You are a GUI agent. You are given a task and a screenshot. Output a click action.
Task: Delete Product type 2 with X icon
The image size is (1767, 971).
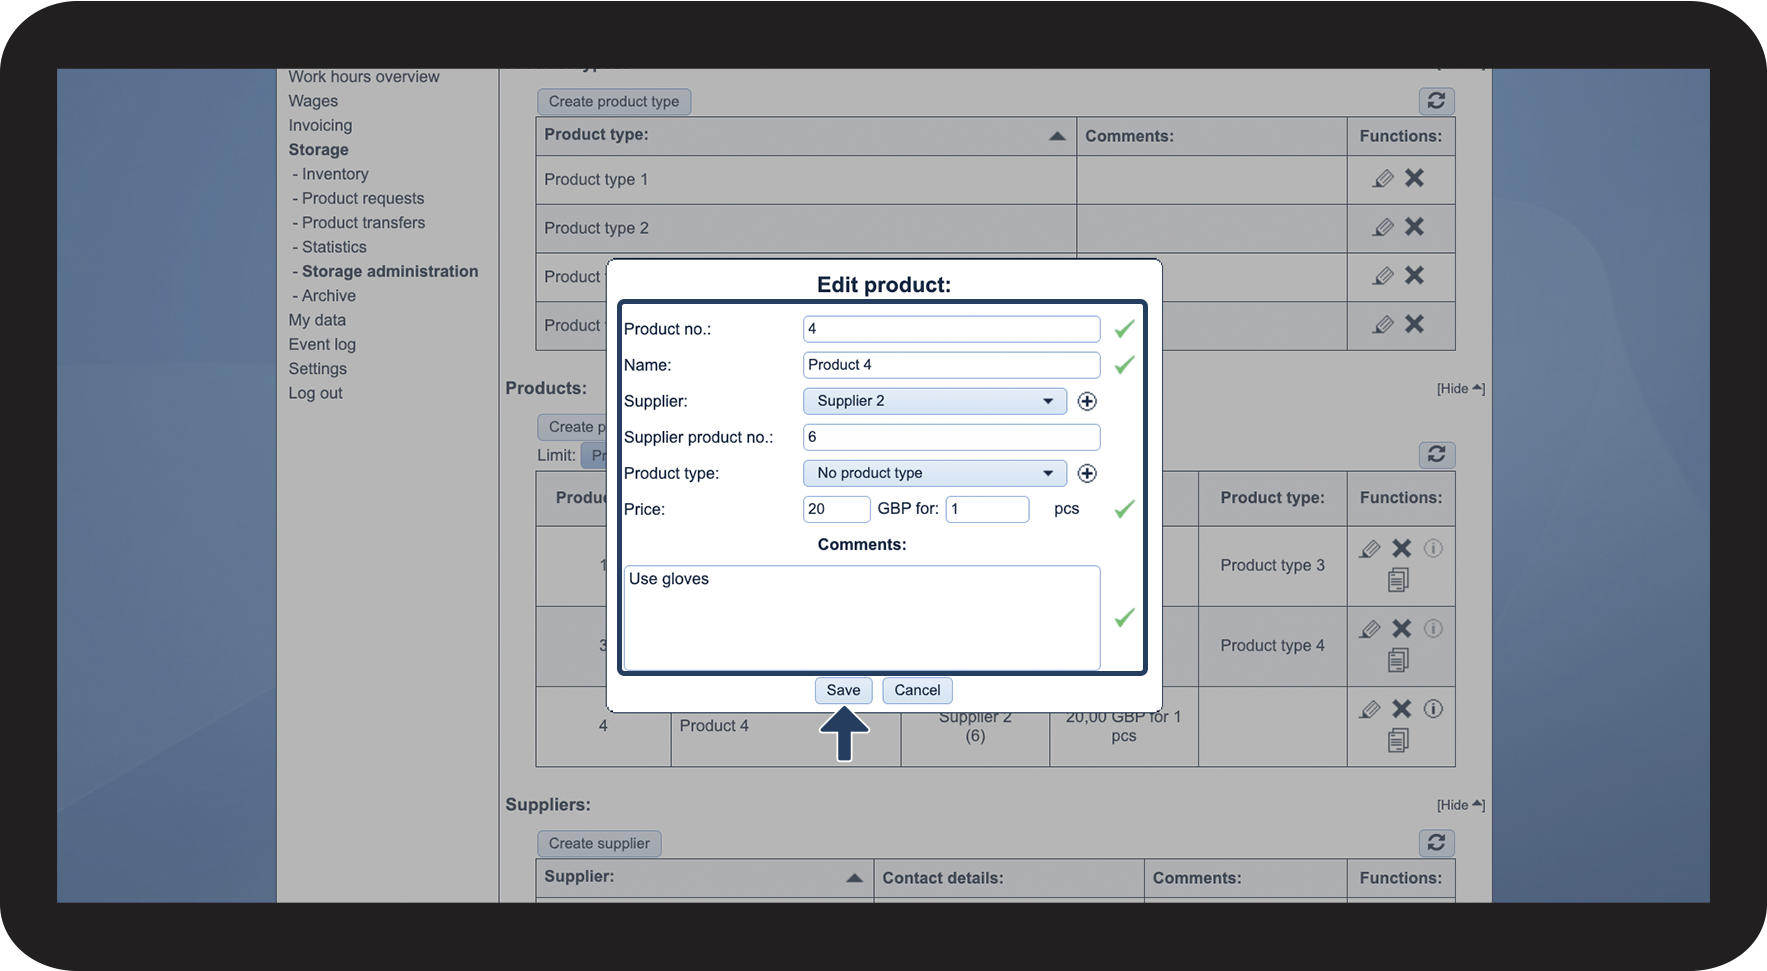pyautogui.click(x=1414, y=227)
